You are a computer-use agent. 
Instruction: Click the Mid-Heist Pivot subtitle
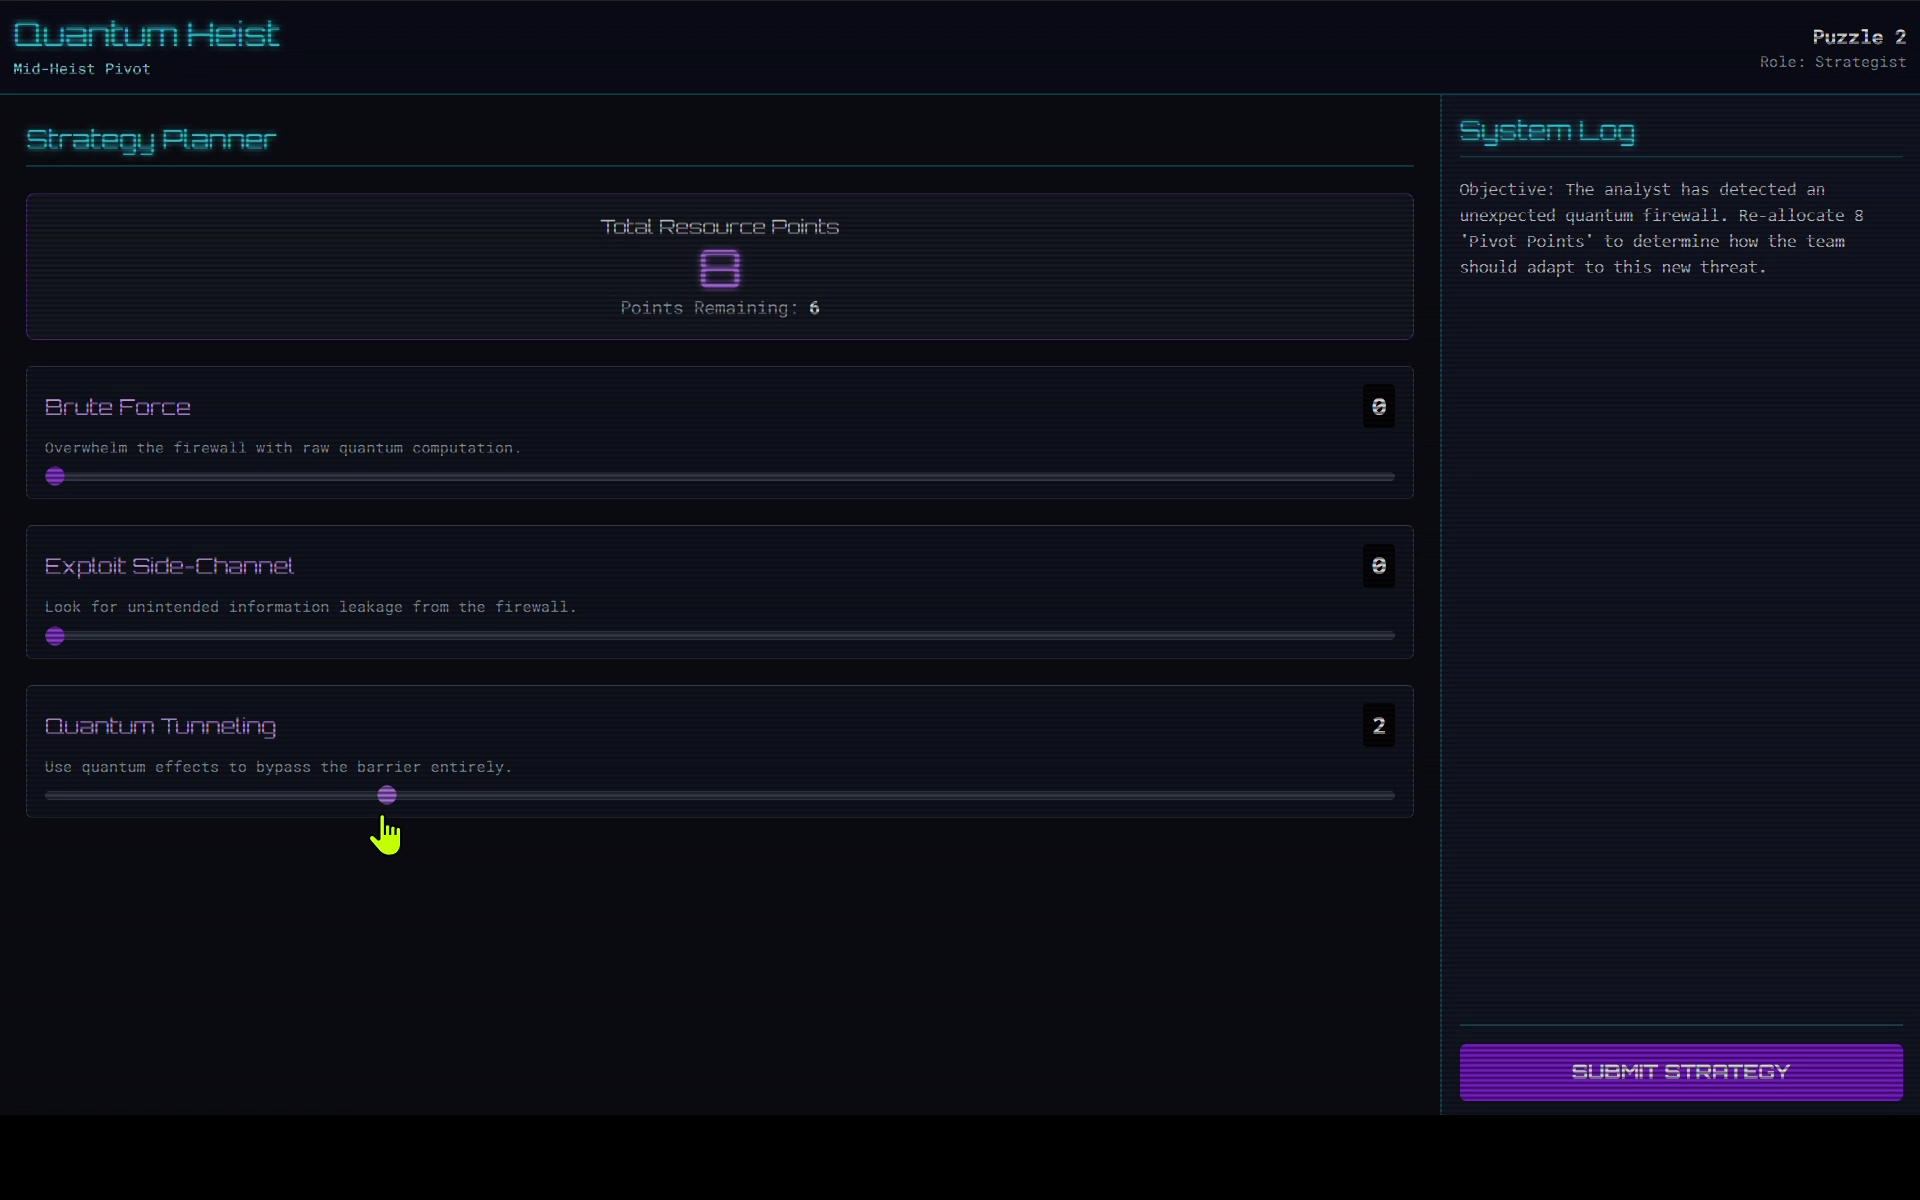click(82, 69)
